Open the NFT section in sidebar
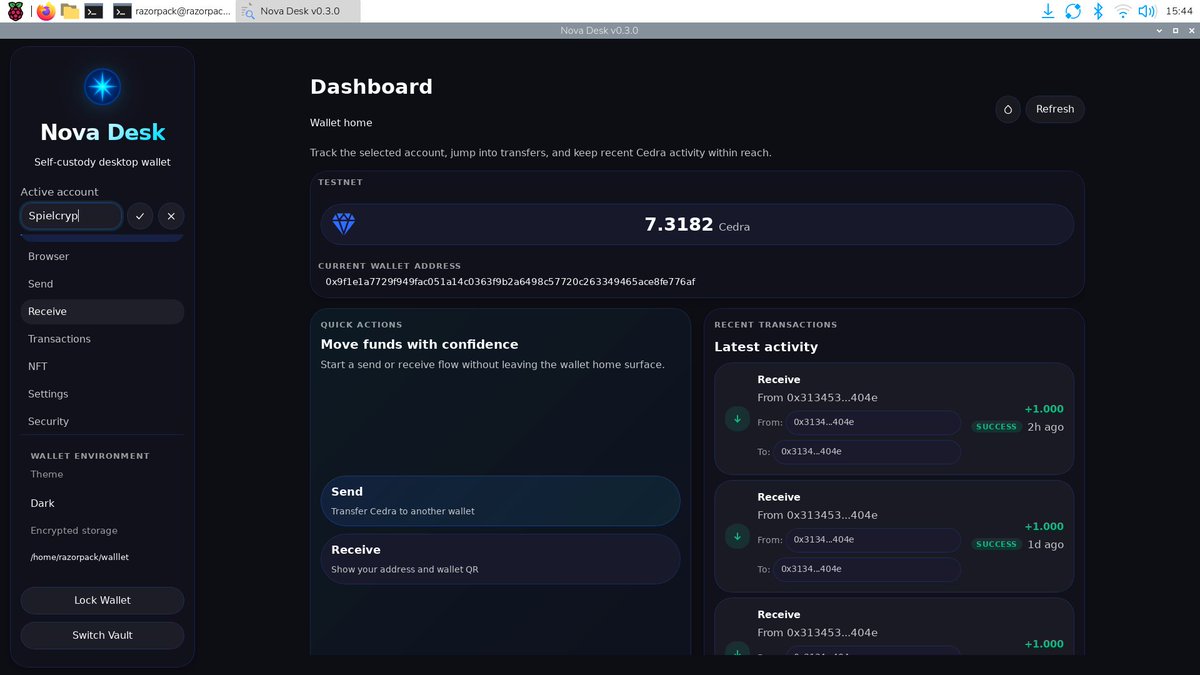This screenshot has width=1200, height=675. (102, 366)
